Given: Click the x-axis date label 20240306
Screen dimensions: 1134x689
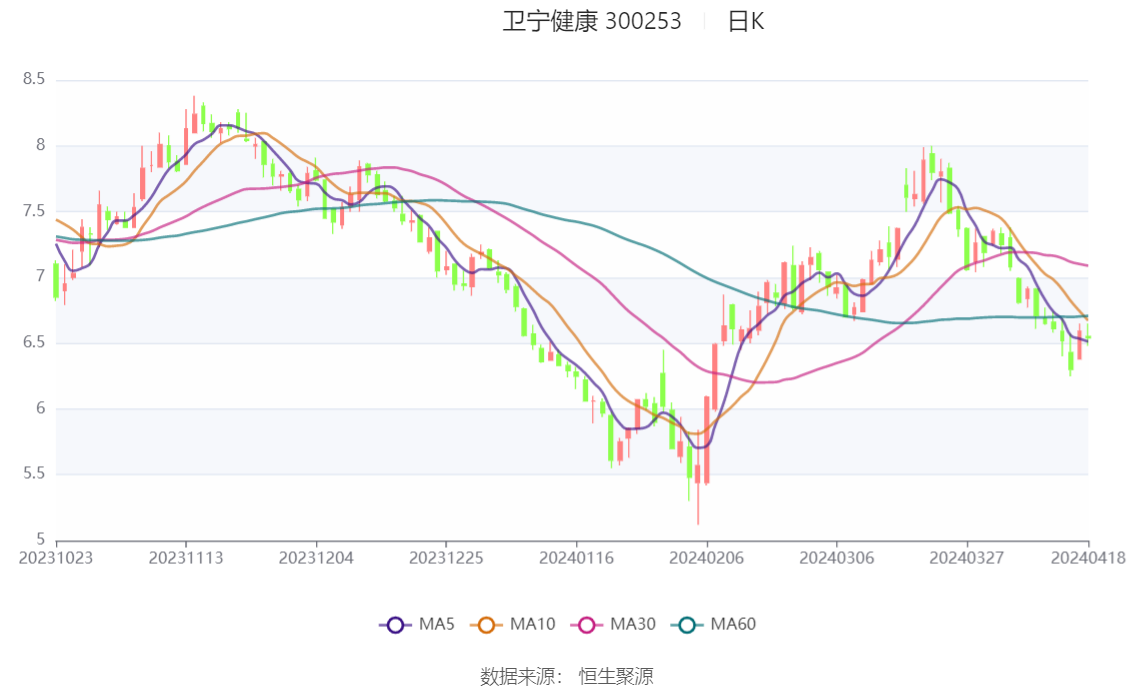Looking at the screenshot, I should [837, 558].
